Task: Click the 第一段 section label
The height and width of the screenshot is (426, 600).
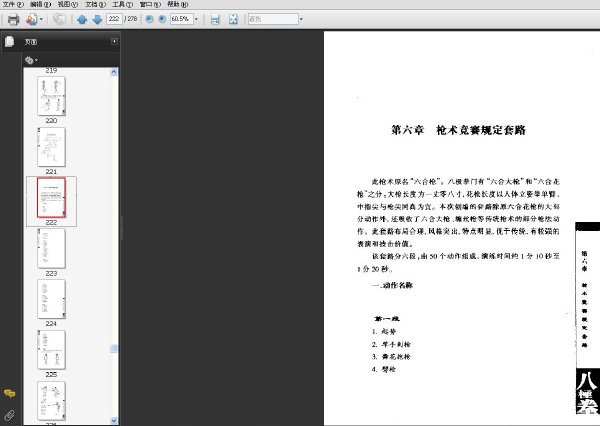Action: coord(387,318)
